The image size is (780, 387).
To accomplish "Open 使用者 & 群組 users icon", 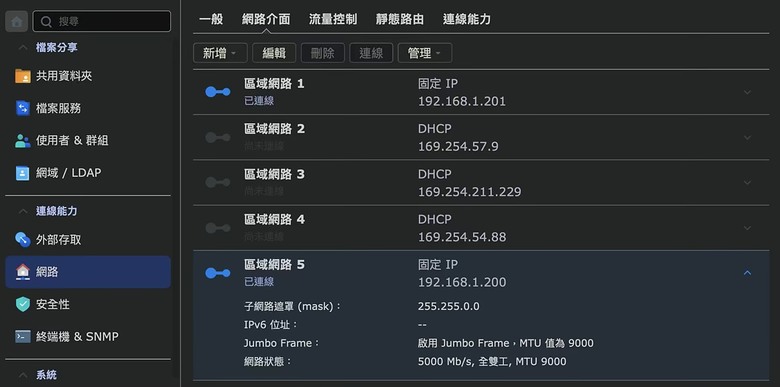I will (22, 141).
